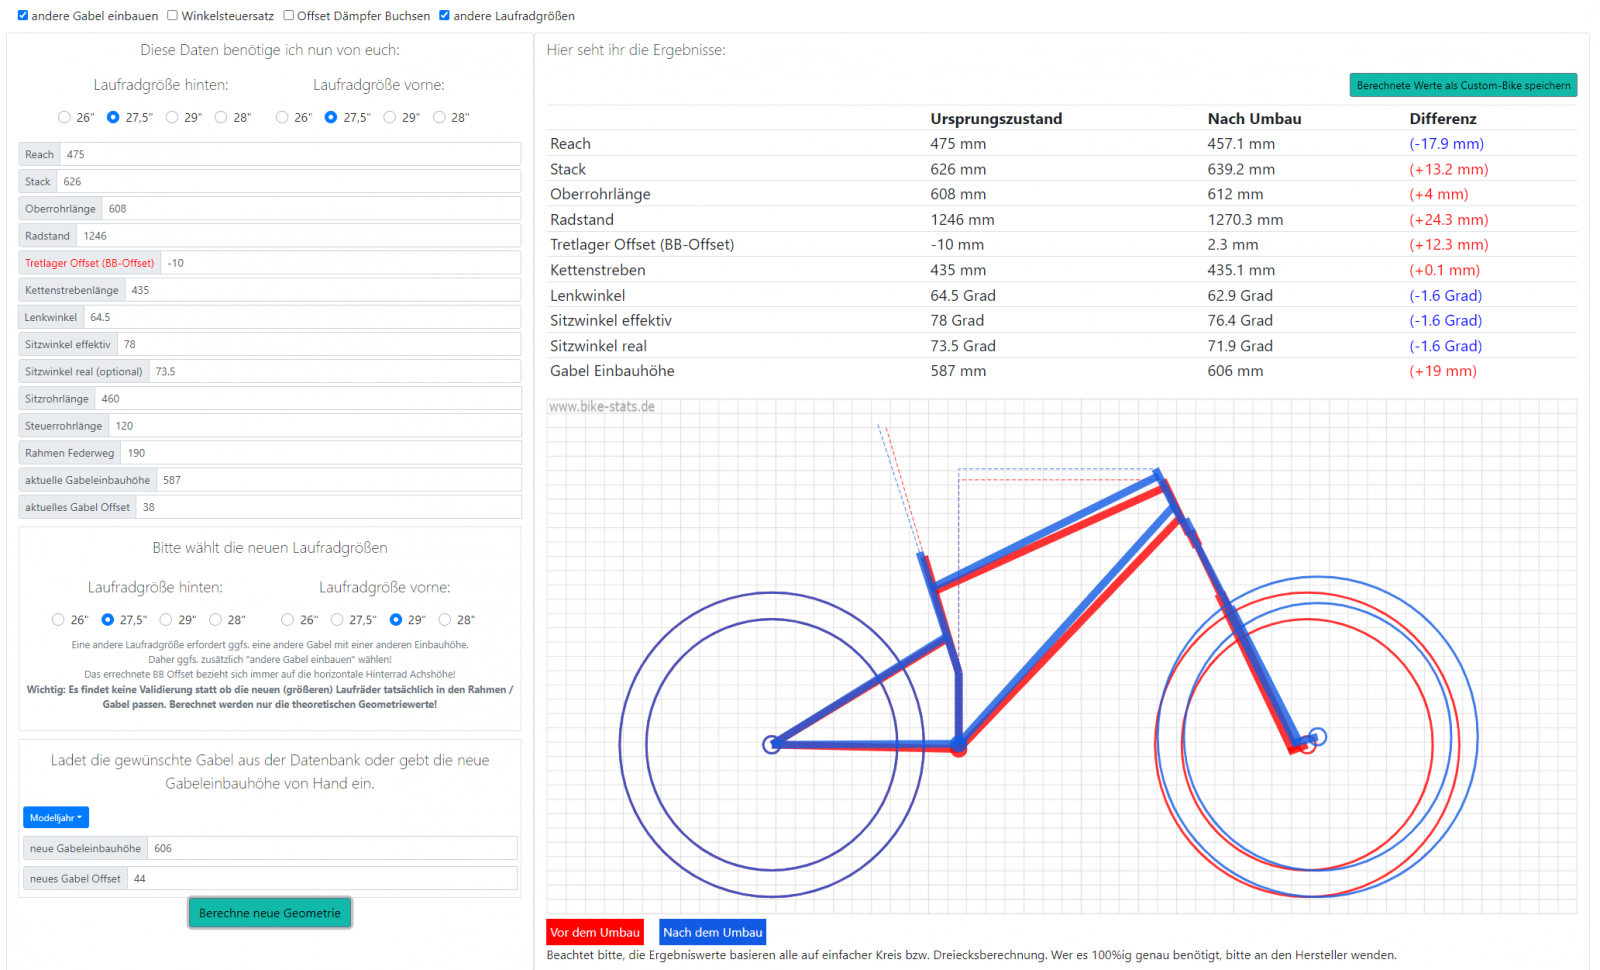This screenshot has width=1600, height=970.
Task: Click the 'neue Gabeleinbauhöhe' input field
Action: coord(330,849)
